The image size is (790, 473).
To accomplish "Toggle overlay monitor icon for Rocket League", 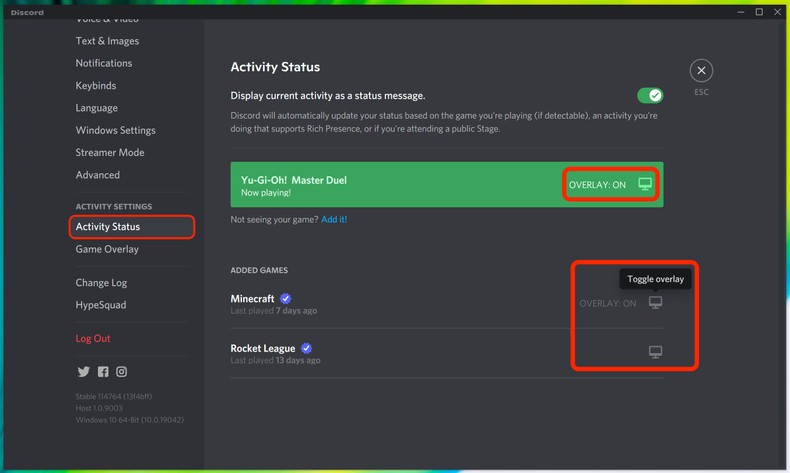I will click(x=655, y=352).
